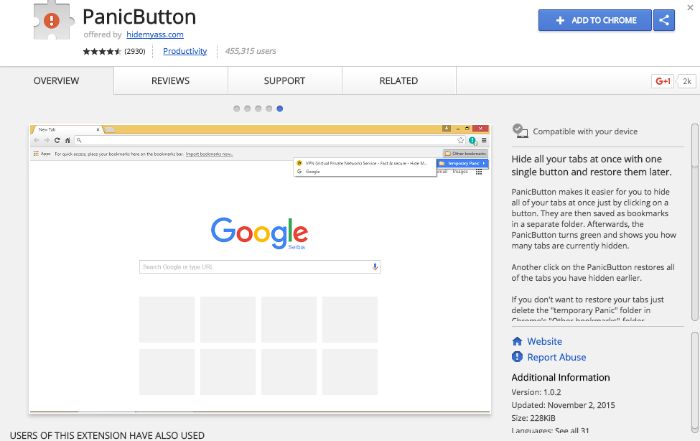Click the Size: 228KiB text

tap(533, 418)
